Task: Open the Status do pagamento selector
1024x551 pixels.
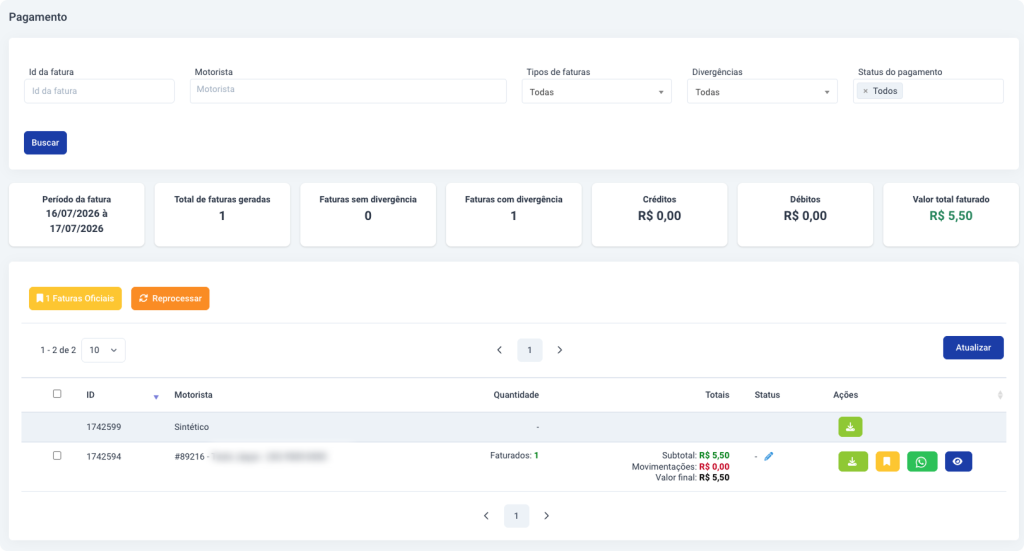Action: click(928, 91)
